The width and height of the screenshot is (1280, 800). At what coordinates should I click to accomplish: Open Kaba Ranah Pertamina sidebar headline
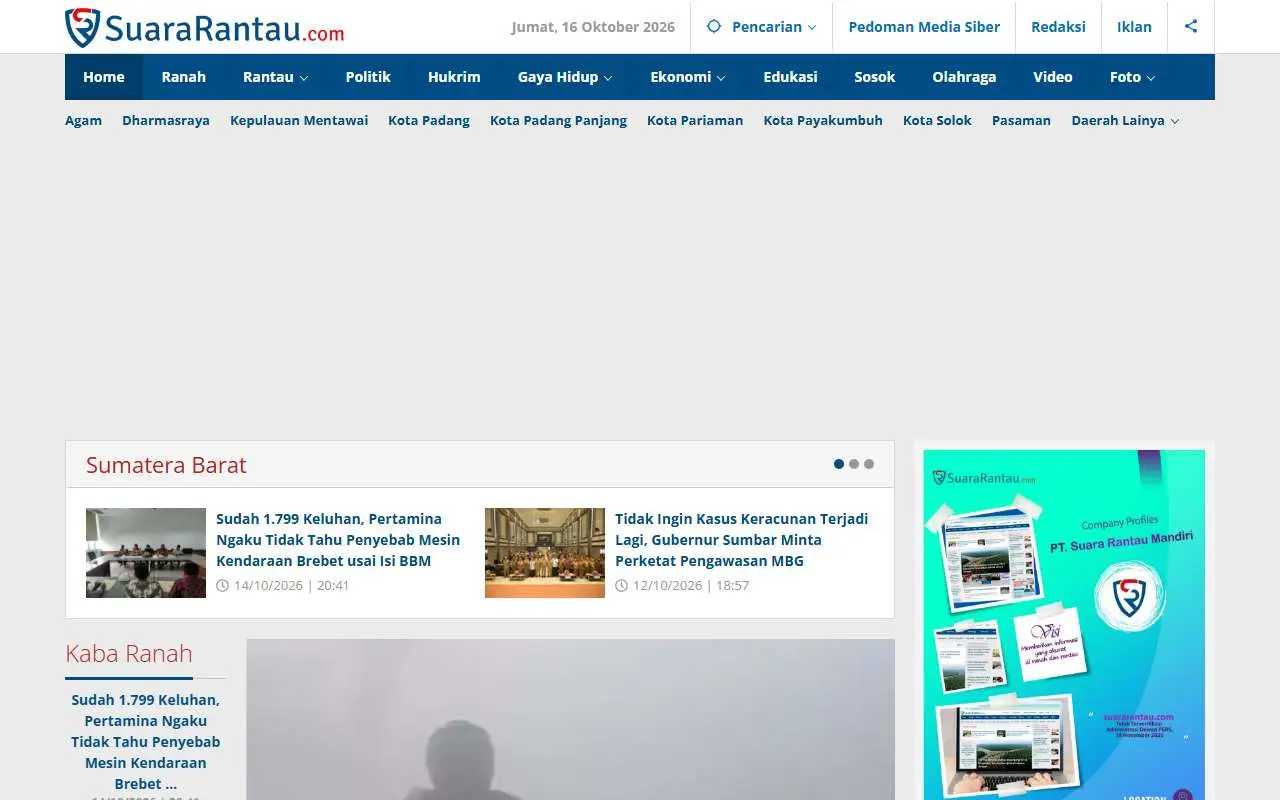[x=146, y=742]
